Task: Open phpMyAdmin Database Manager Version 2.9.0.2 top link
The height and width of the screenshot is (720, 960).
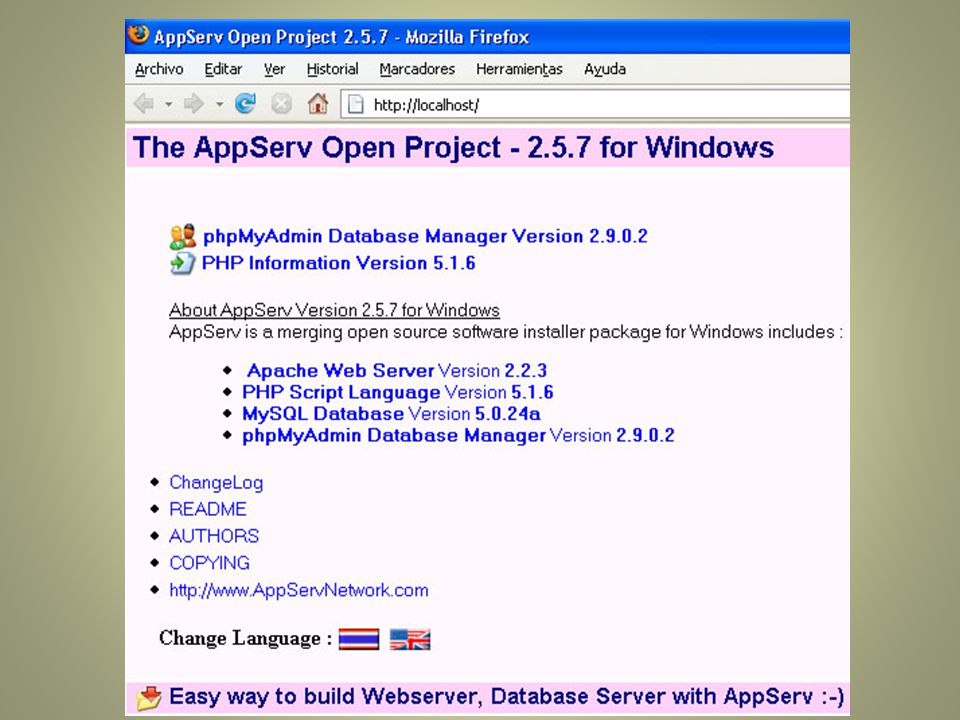Action: 425,236
